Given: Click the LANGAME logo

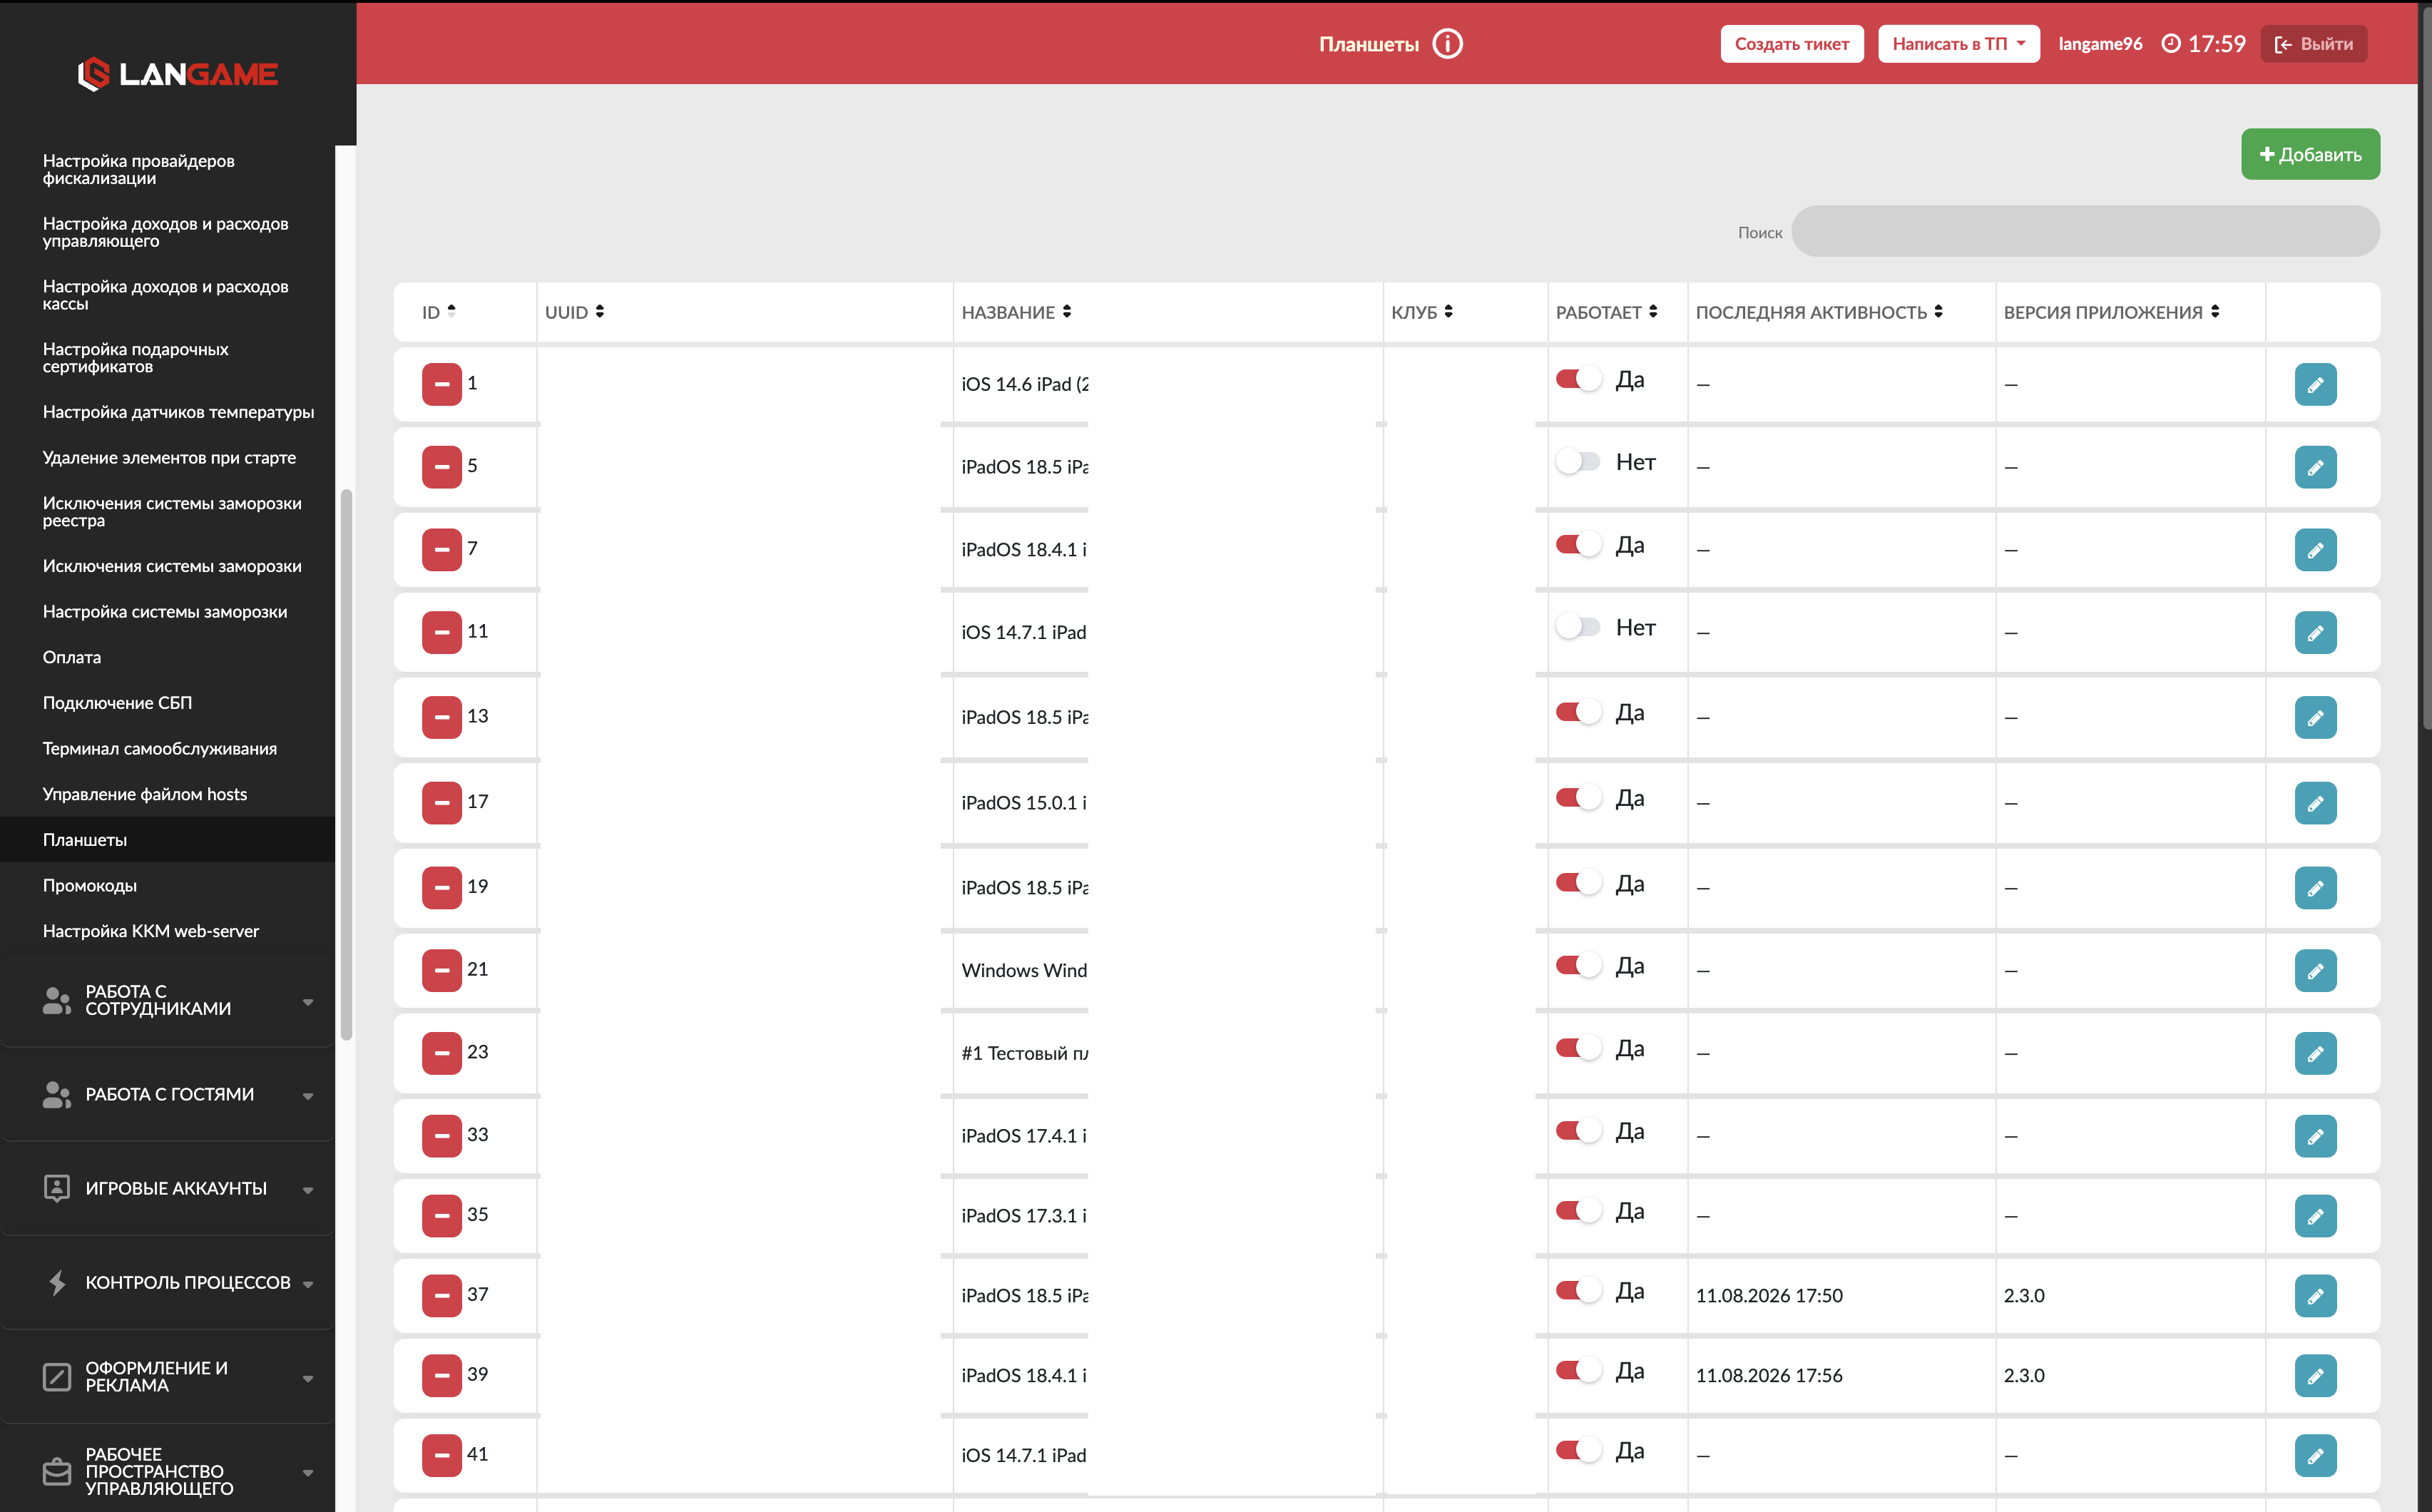Looking at the screenshot, I should pyautogui.click(x=178, y=74).
